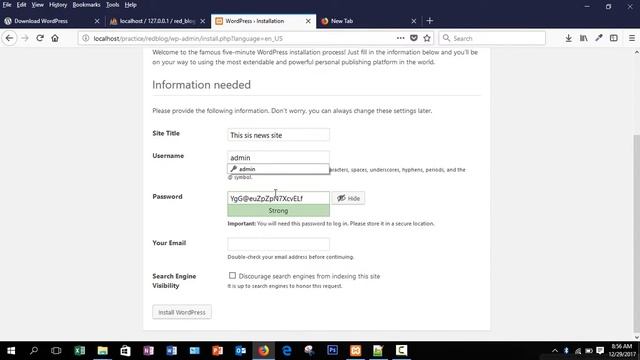Open the page actions three-dot menu
The width and height of the screenshot is (640, 360).
pyautogui.click(x=400, y=38)
